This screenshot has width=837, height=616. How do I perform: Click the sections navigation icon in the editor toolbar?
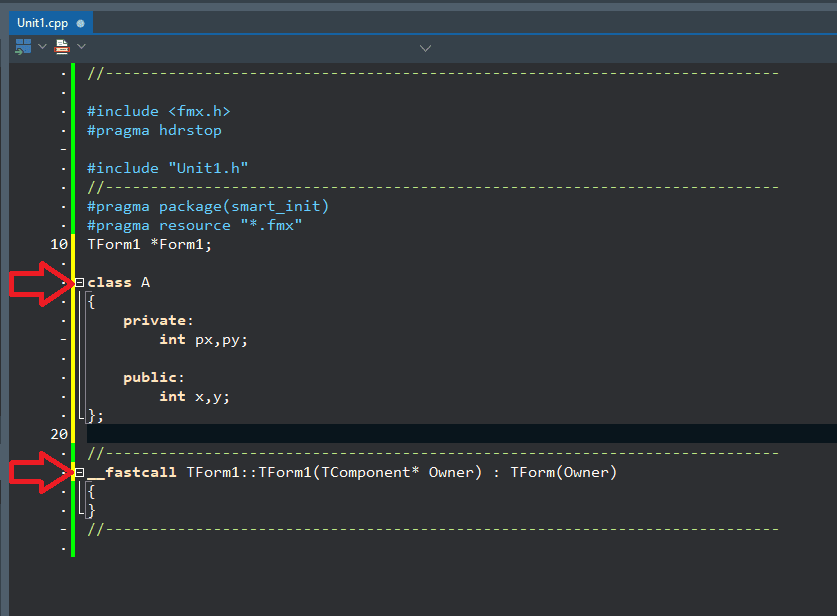tap(23, 47)
